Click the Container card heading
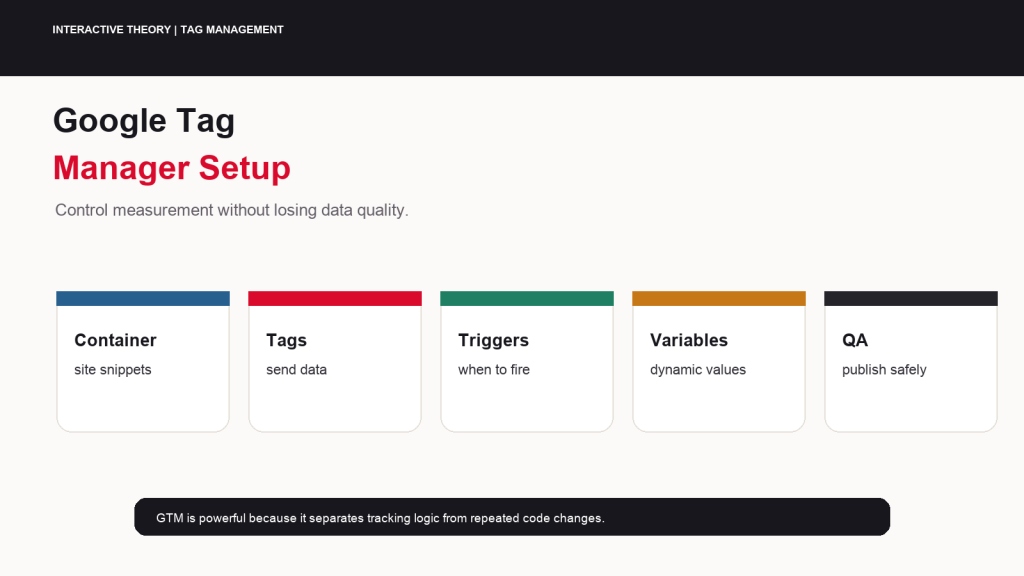 pos(116,340)
